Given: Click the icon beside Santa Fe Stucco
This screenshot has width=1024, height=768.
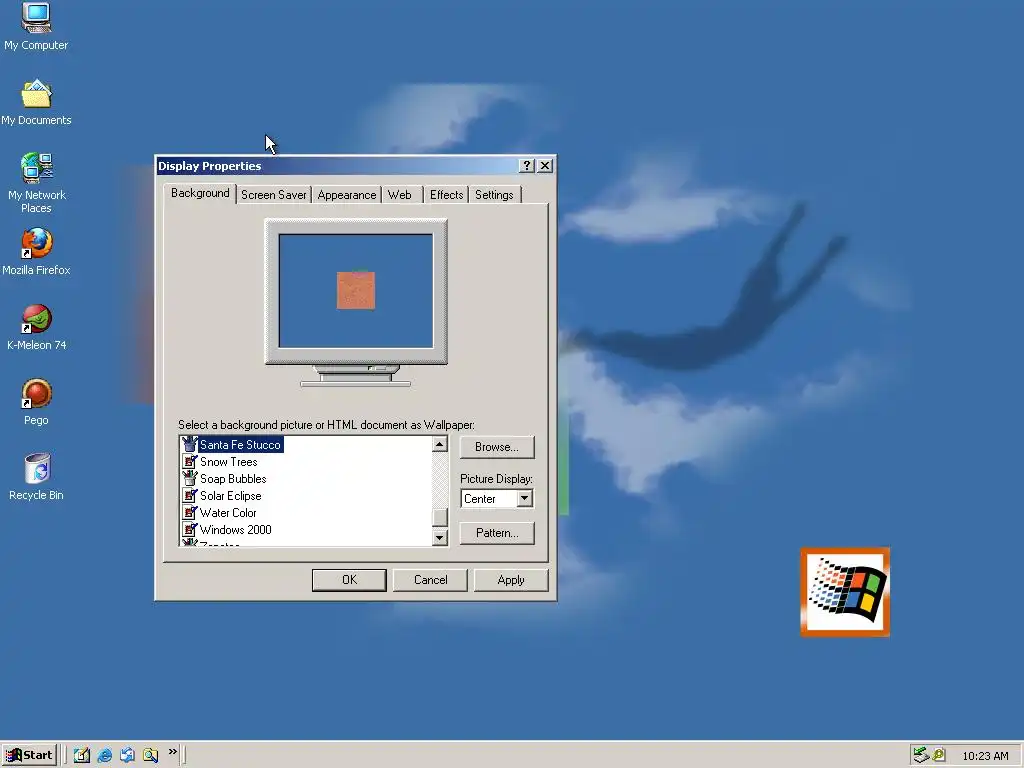Looking at the screenshot, I should point(189,445).
